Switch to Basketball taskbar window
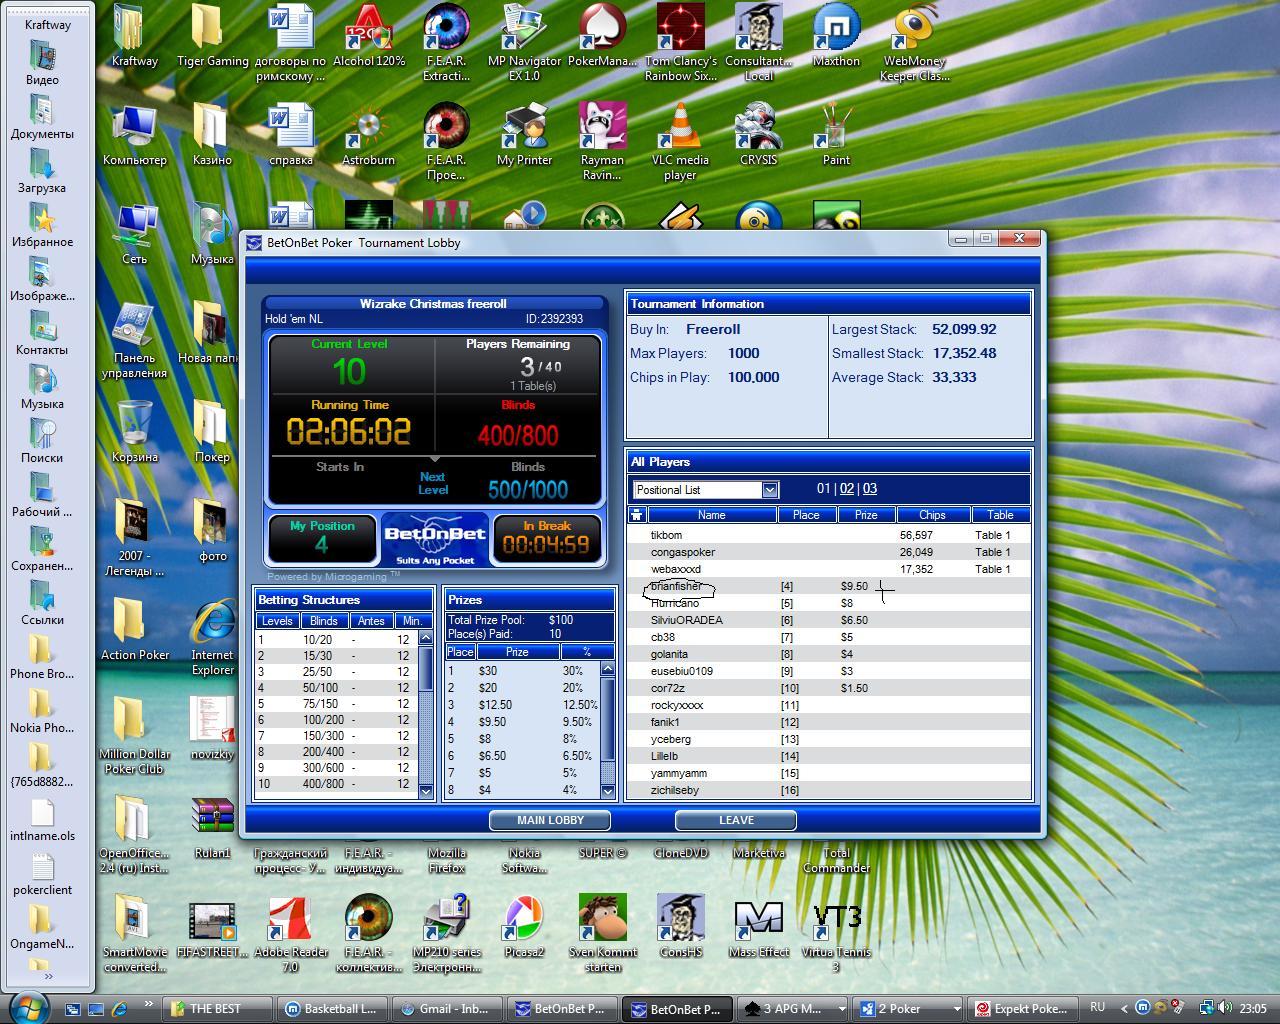Viewport: 1280px width, 1024px height. [333, 1008]
